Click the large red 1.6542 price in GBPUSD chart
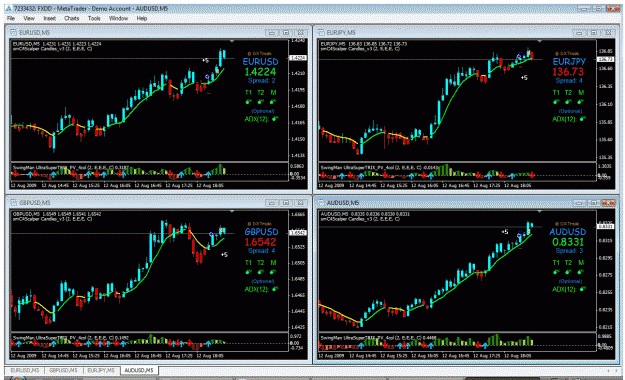625x380 pixels. 260,242
